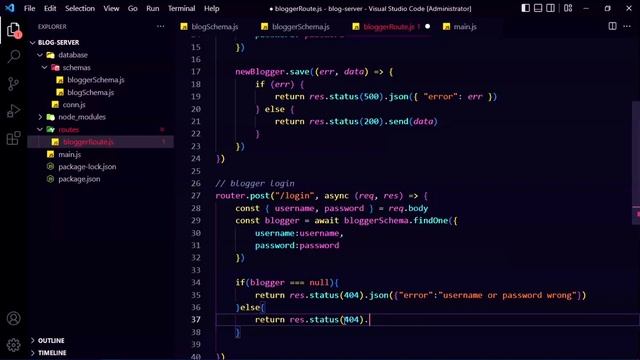The image size is (640, 360).
Task: Select bloggerRoute.js in file tree
Action: pos(88,142)
